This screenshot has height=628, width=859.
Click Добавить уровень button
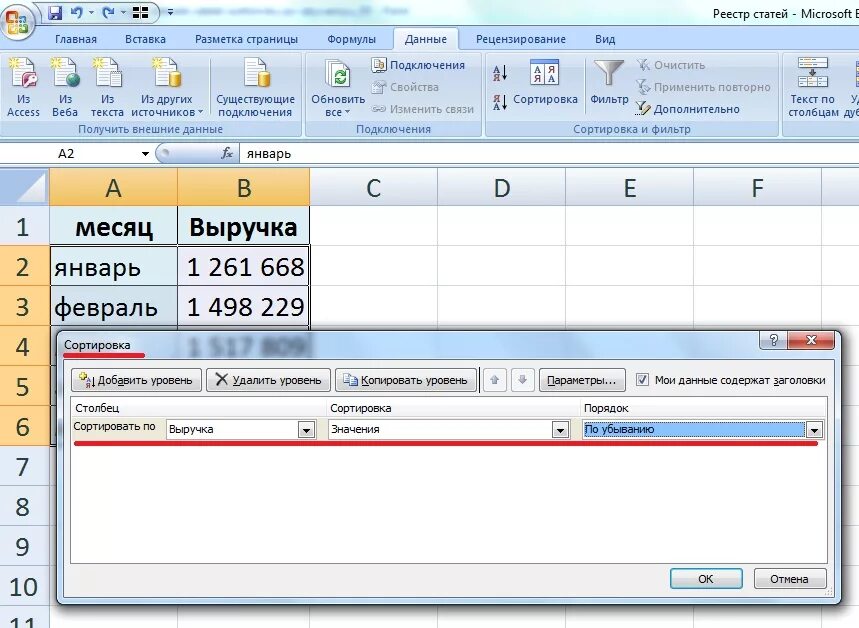pos(136,380)
